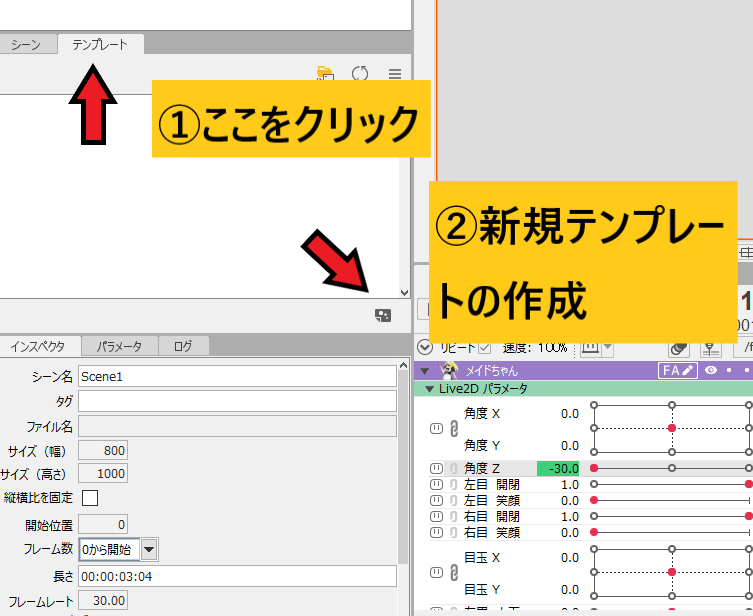
Task: Click the refresh template list icon
Action: point(360,73)
